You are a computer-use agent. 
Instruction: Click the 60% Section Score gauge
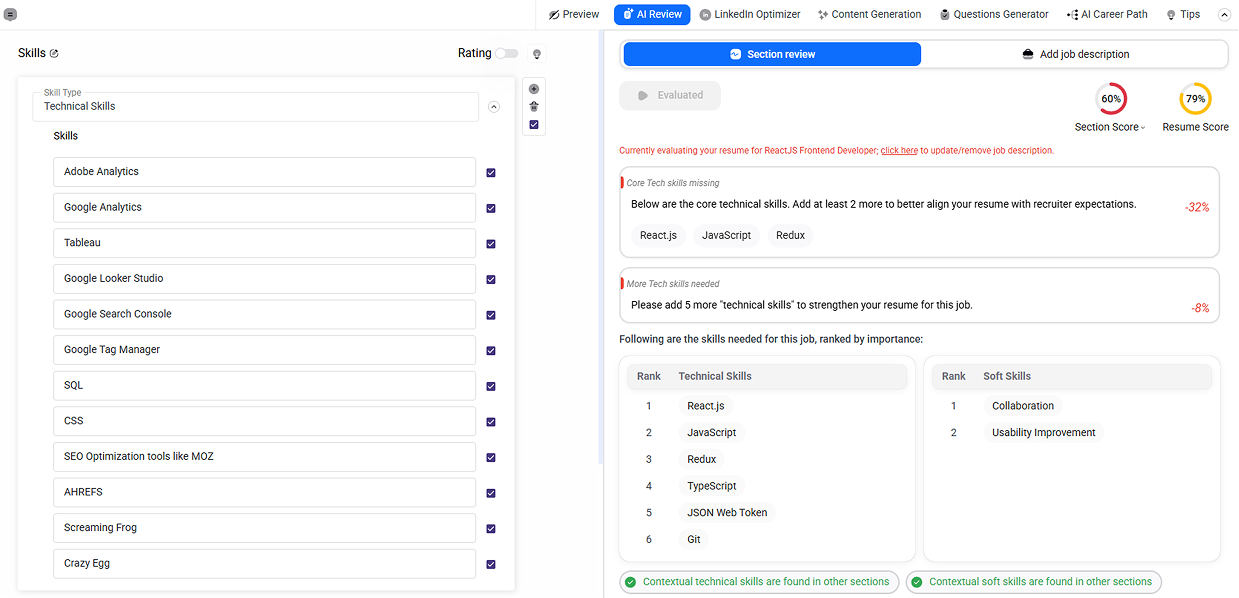(1110, 99)
